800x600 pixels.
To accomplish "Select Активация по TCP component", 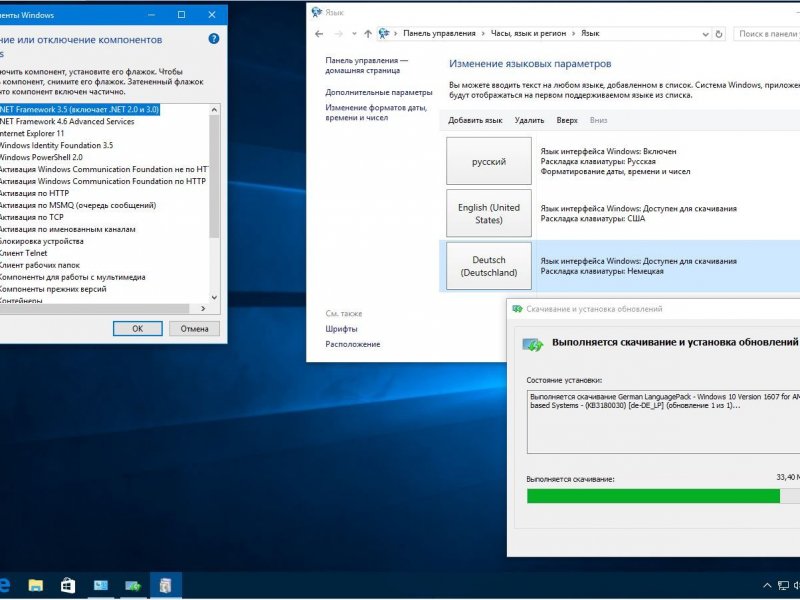I will 32,217.
